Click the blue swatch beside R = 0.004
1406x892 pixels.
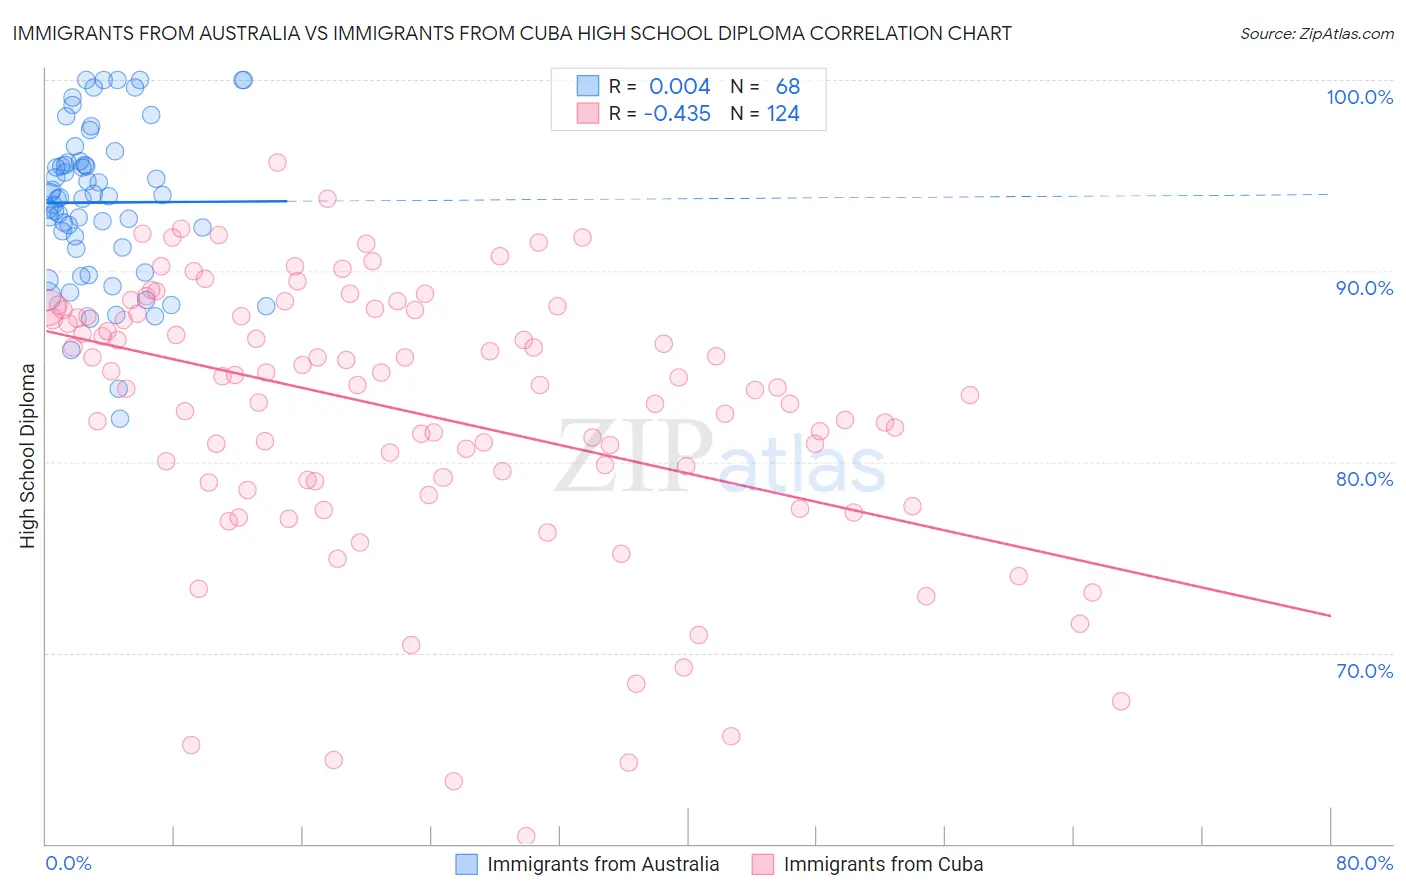[587, 86]
